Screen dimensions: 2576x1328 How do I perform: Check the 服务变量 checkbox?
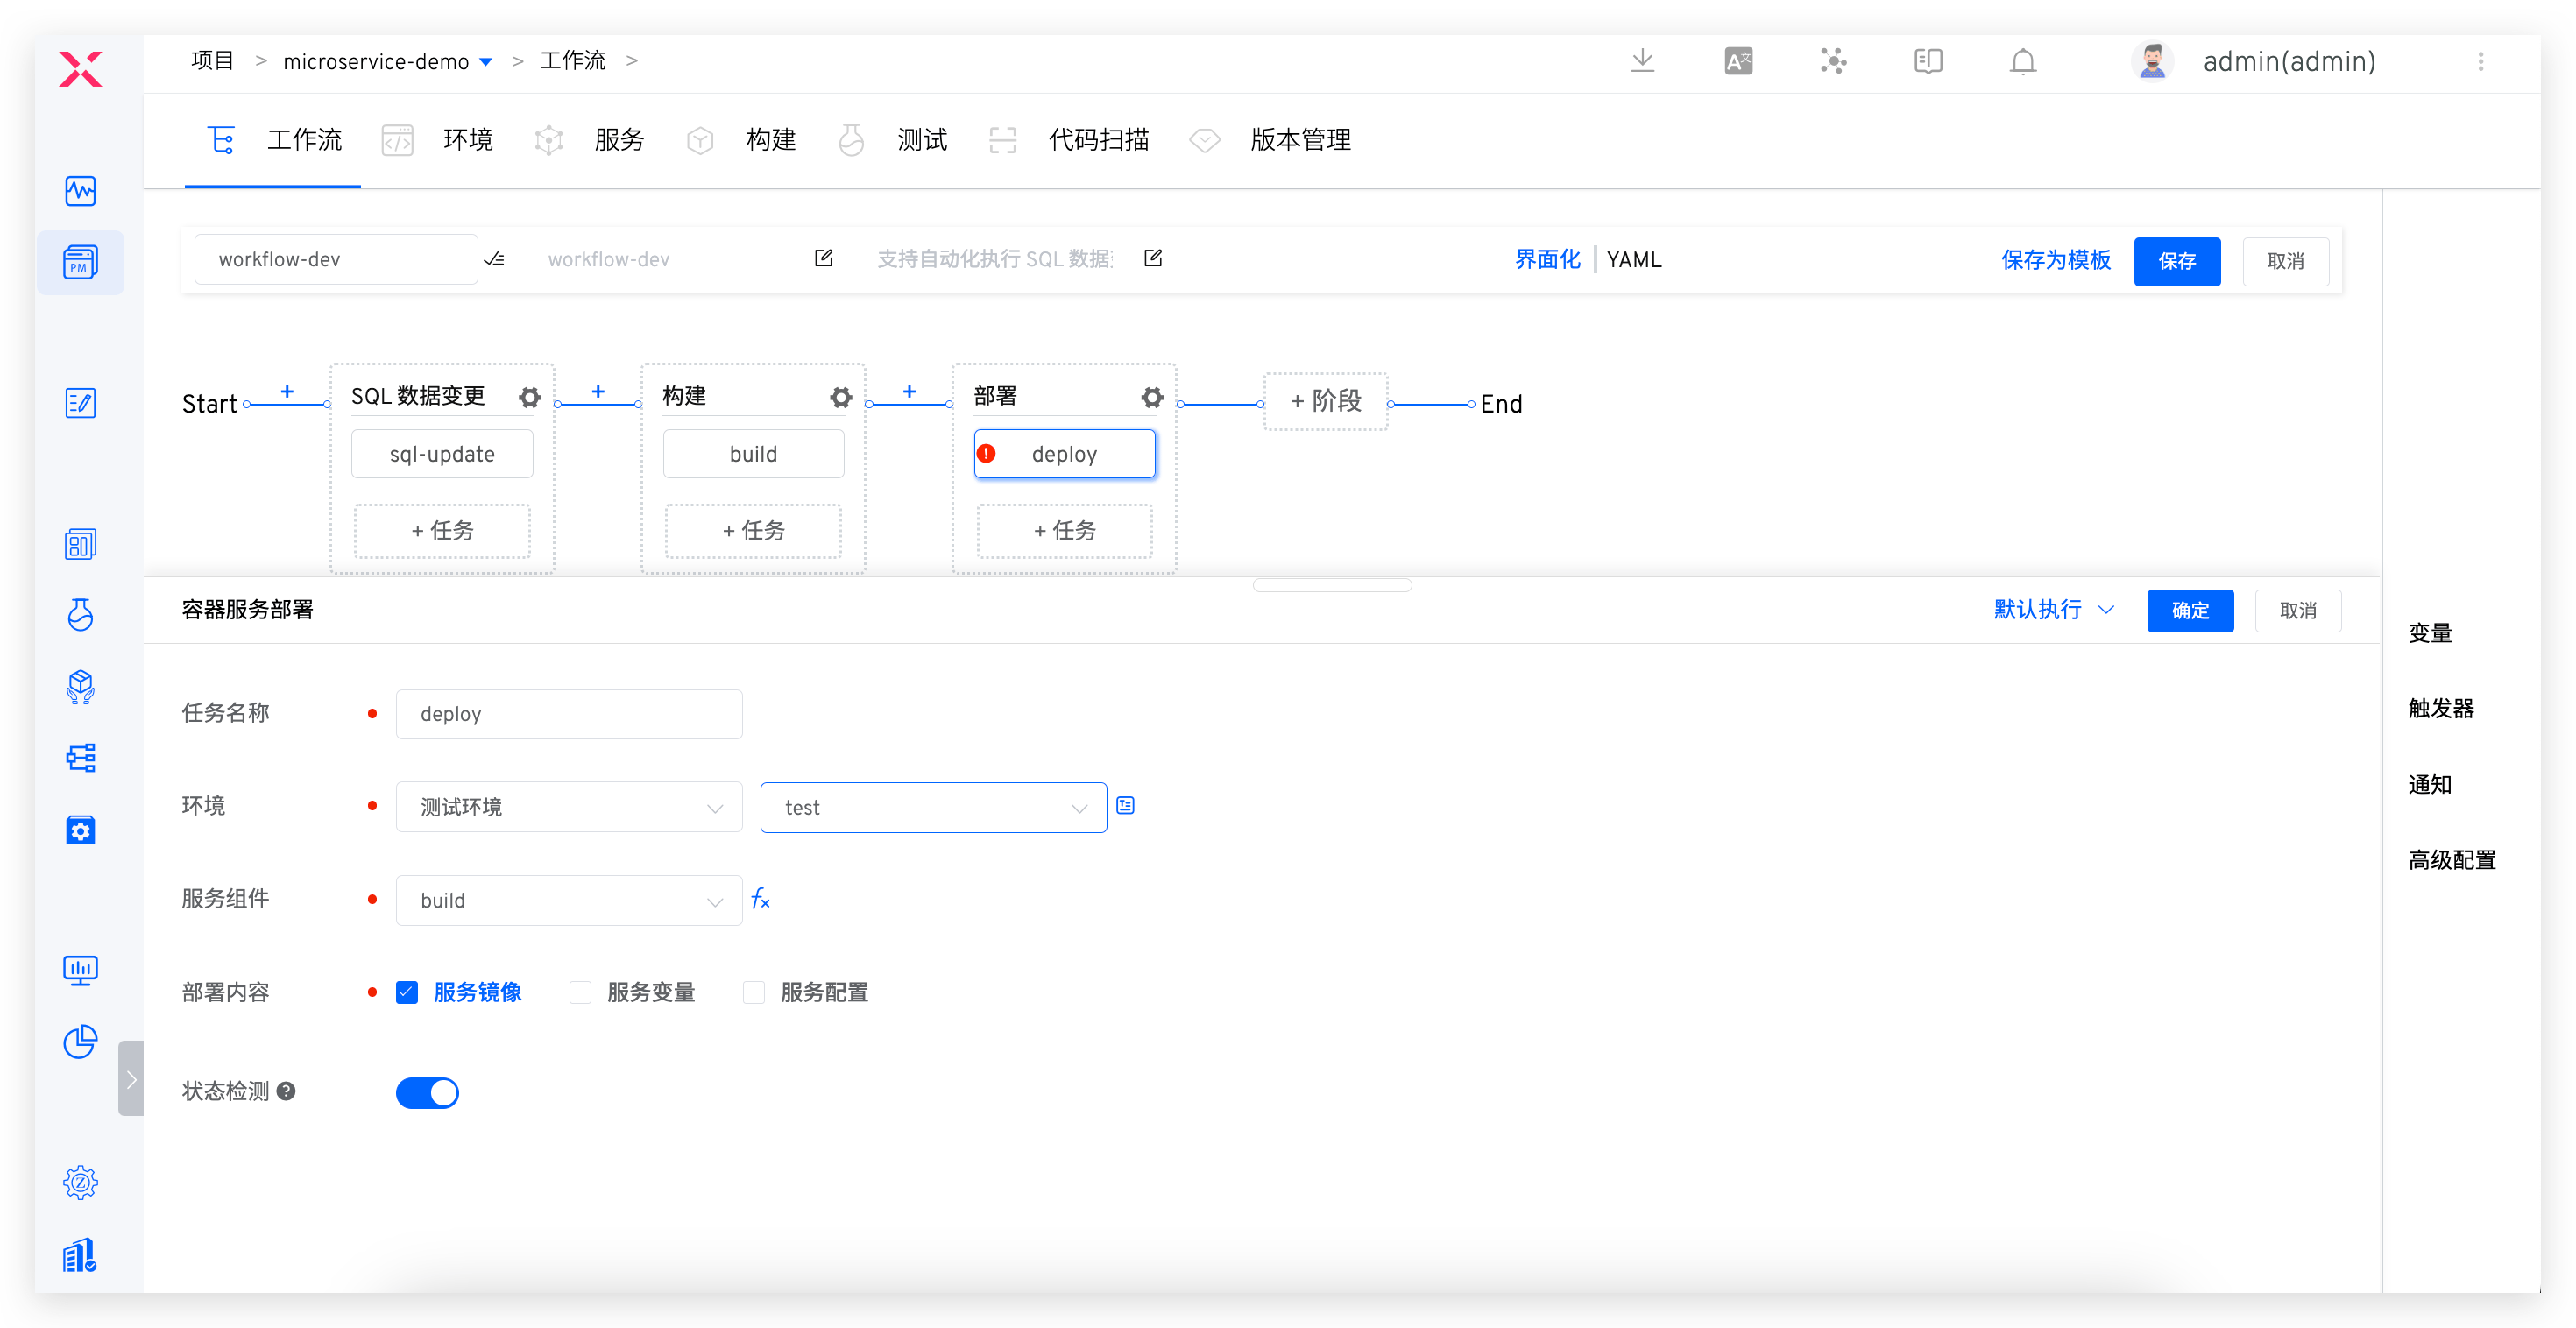click(x=580, y=992)
